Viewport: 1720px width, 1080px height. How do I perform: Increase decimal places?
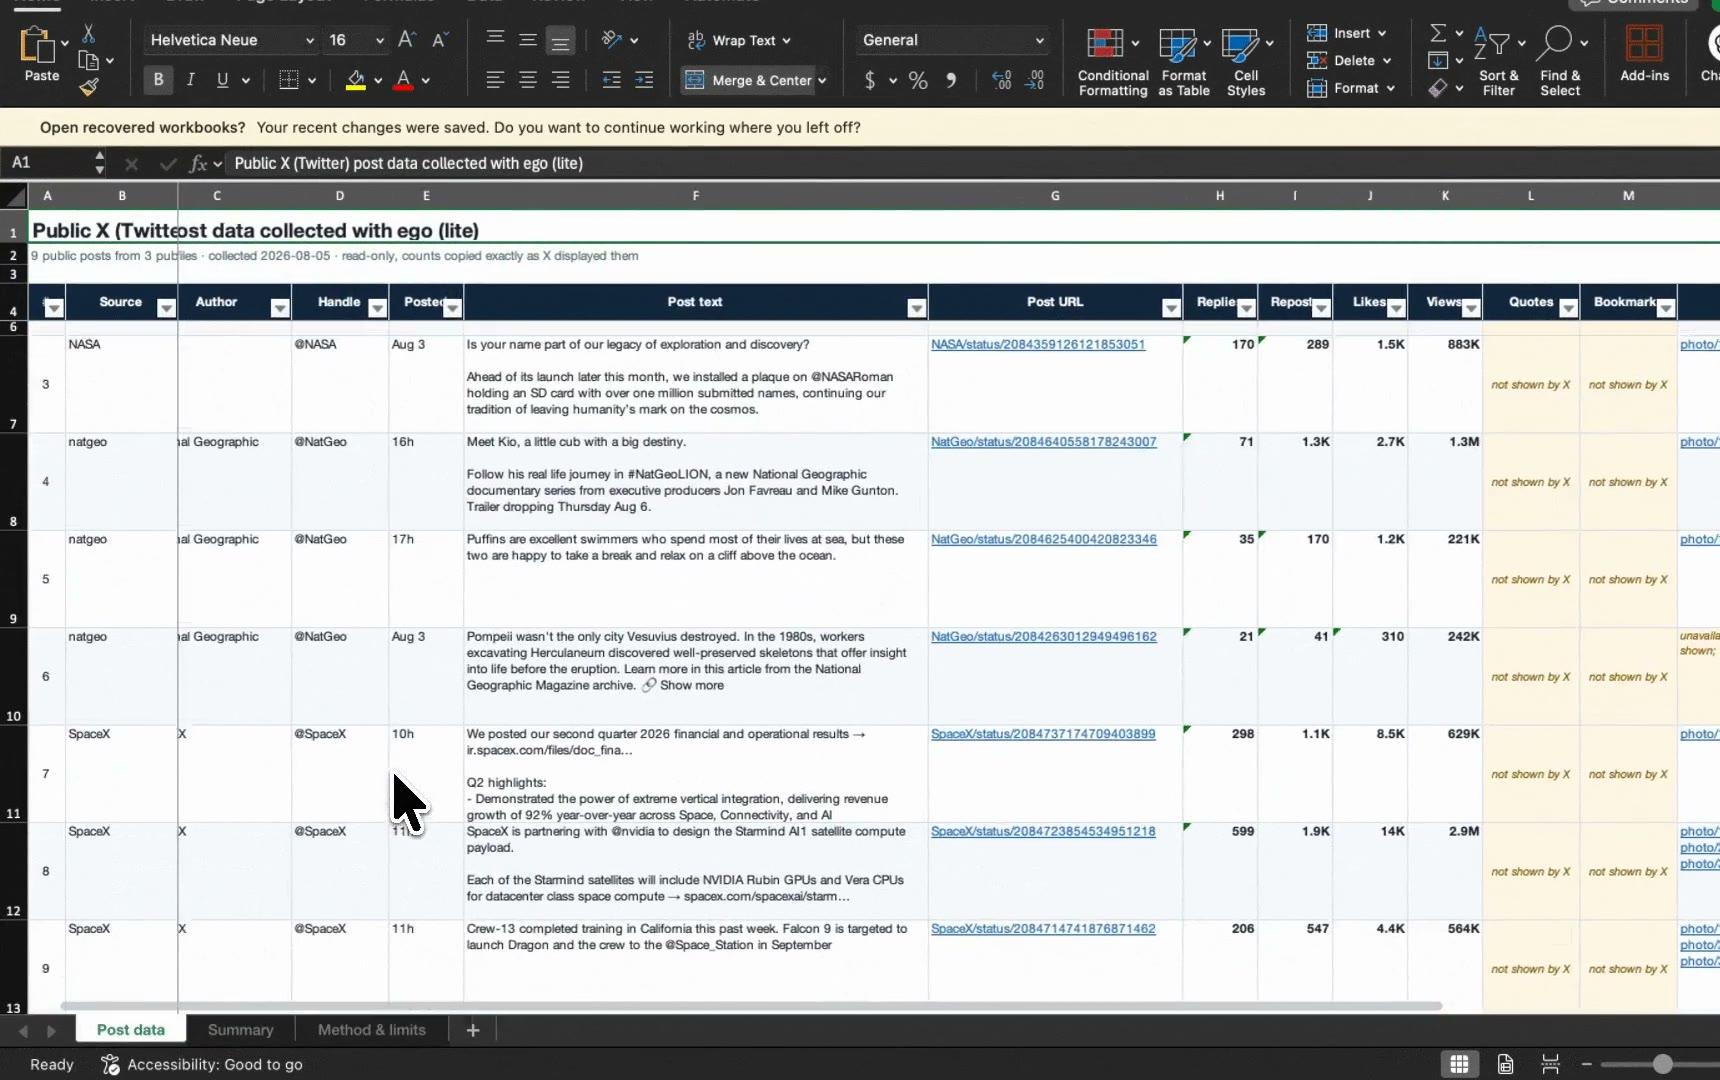(x=1001, y=81)
